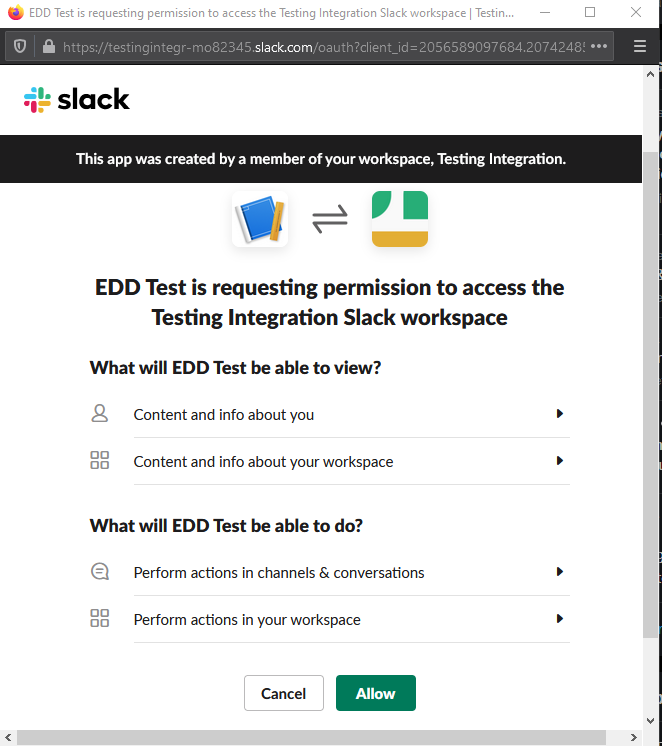This screenshot has height=746, width=662.
Task: Click the grid icon beside 'Perform actions in your workspace'
Action: coord(99,619)
